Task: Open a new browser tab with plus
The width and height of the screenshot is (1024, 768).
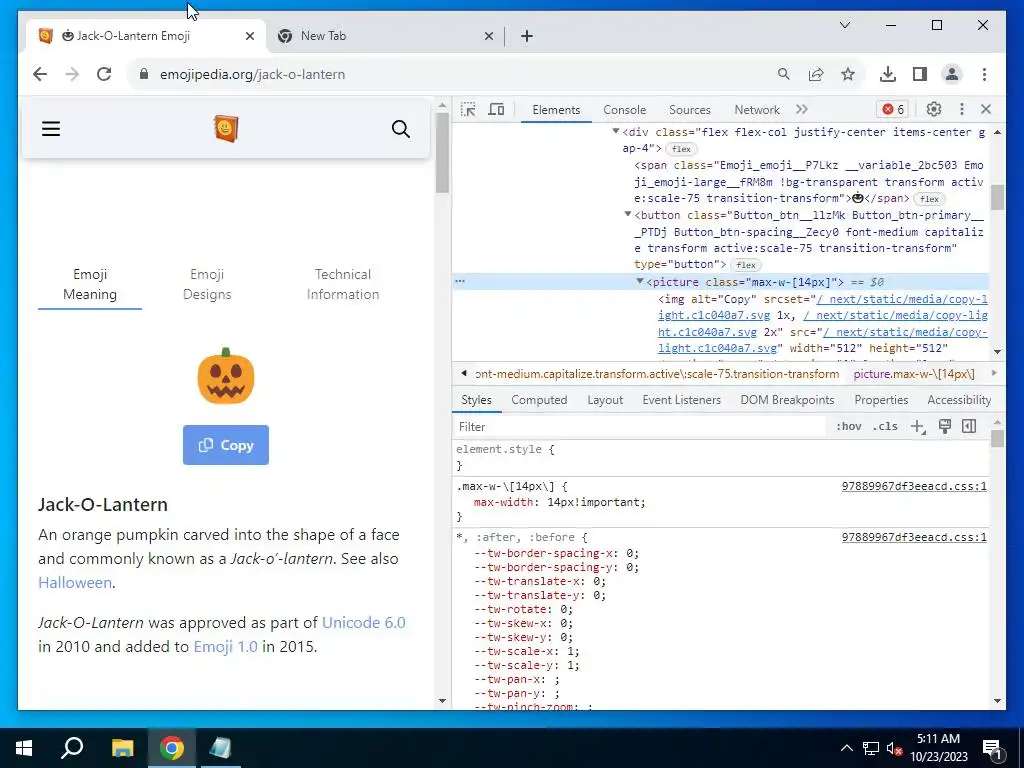Action: (x=527, y=36)
